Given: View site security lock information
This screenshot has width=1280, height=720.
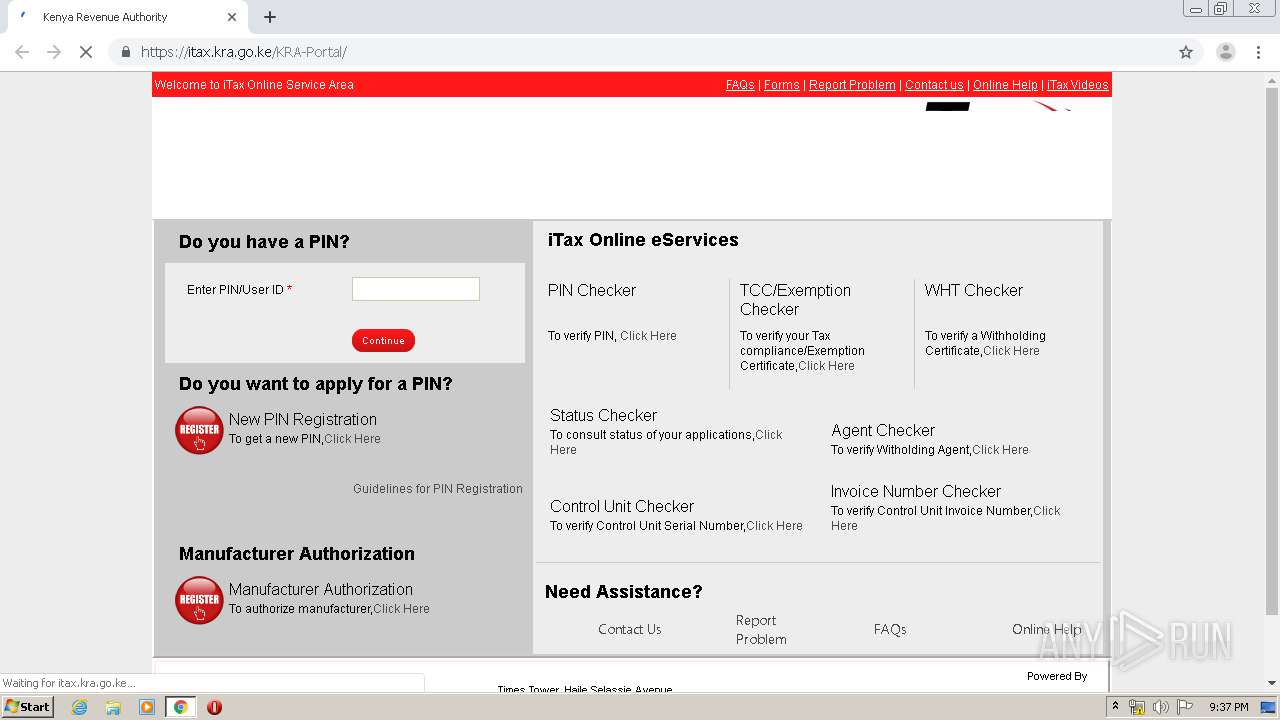Looking at the screenshot, I should pos(125,52).
